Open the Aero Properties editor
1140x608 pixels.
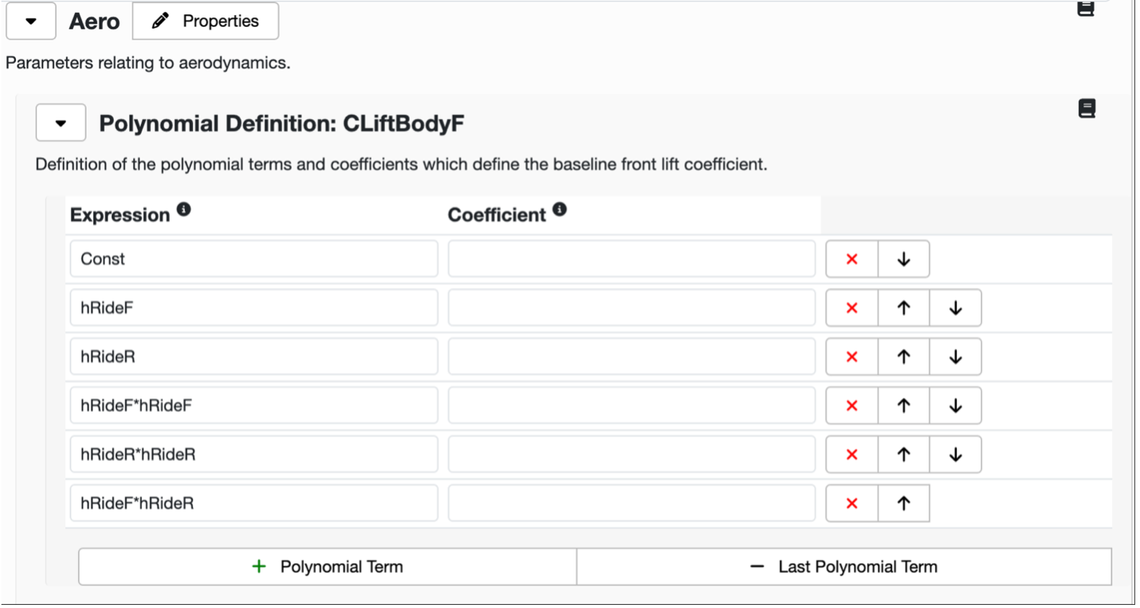(206, 21)
